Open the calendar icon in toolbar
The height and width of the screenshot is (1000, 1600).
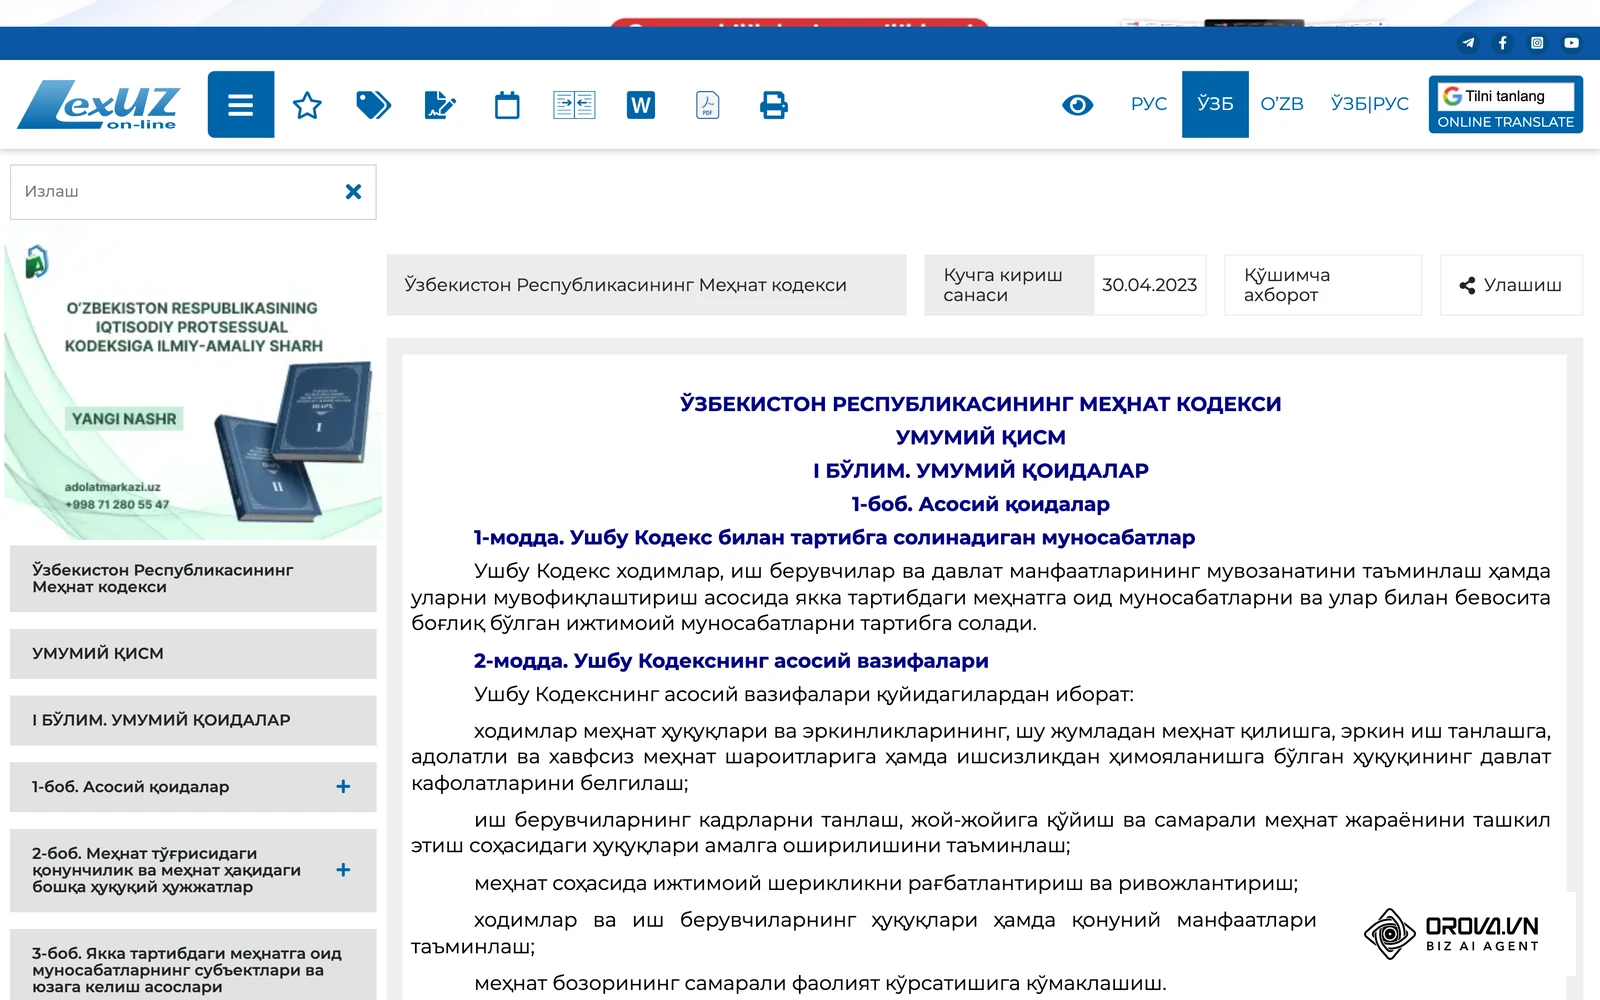[507, 104]
